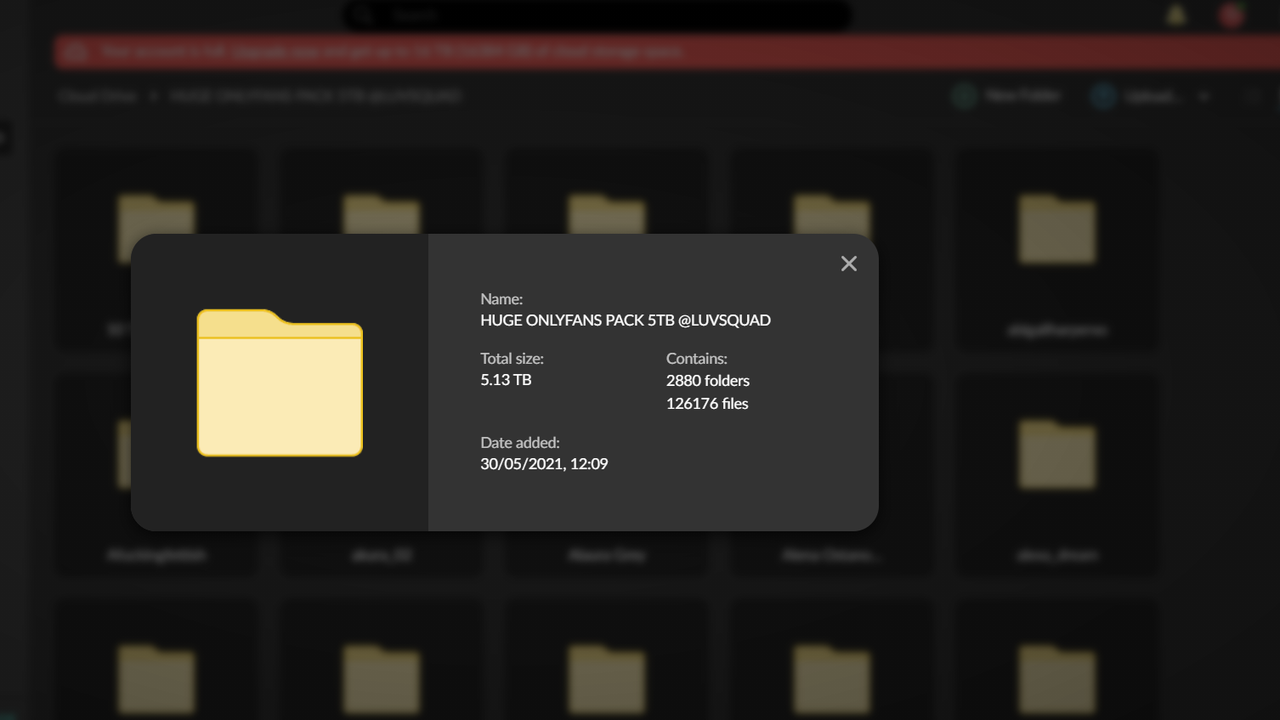Click the Upload cloud icon
The image size is (1280, 720).
(1102, 95)
